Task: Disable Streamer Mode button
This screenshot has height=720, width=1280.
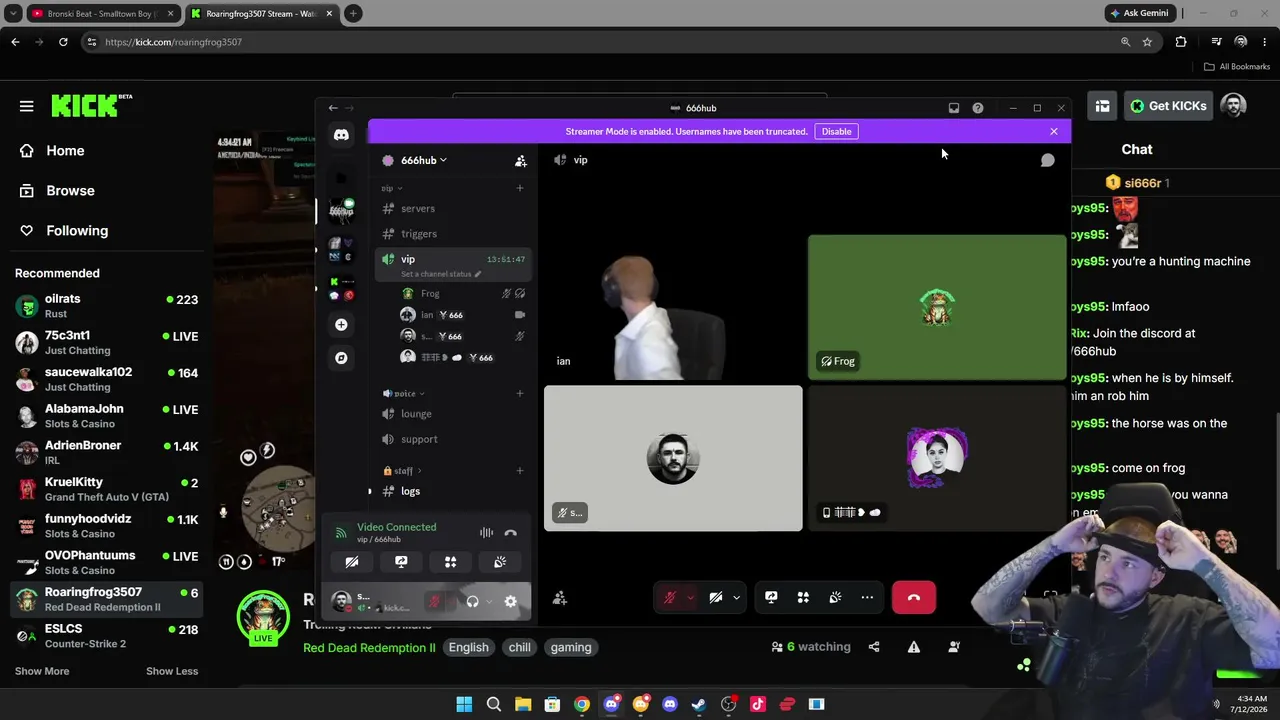Action: pyautogui.click(x=836, y=131)
